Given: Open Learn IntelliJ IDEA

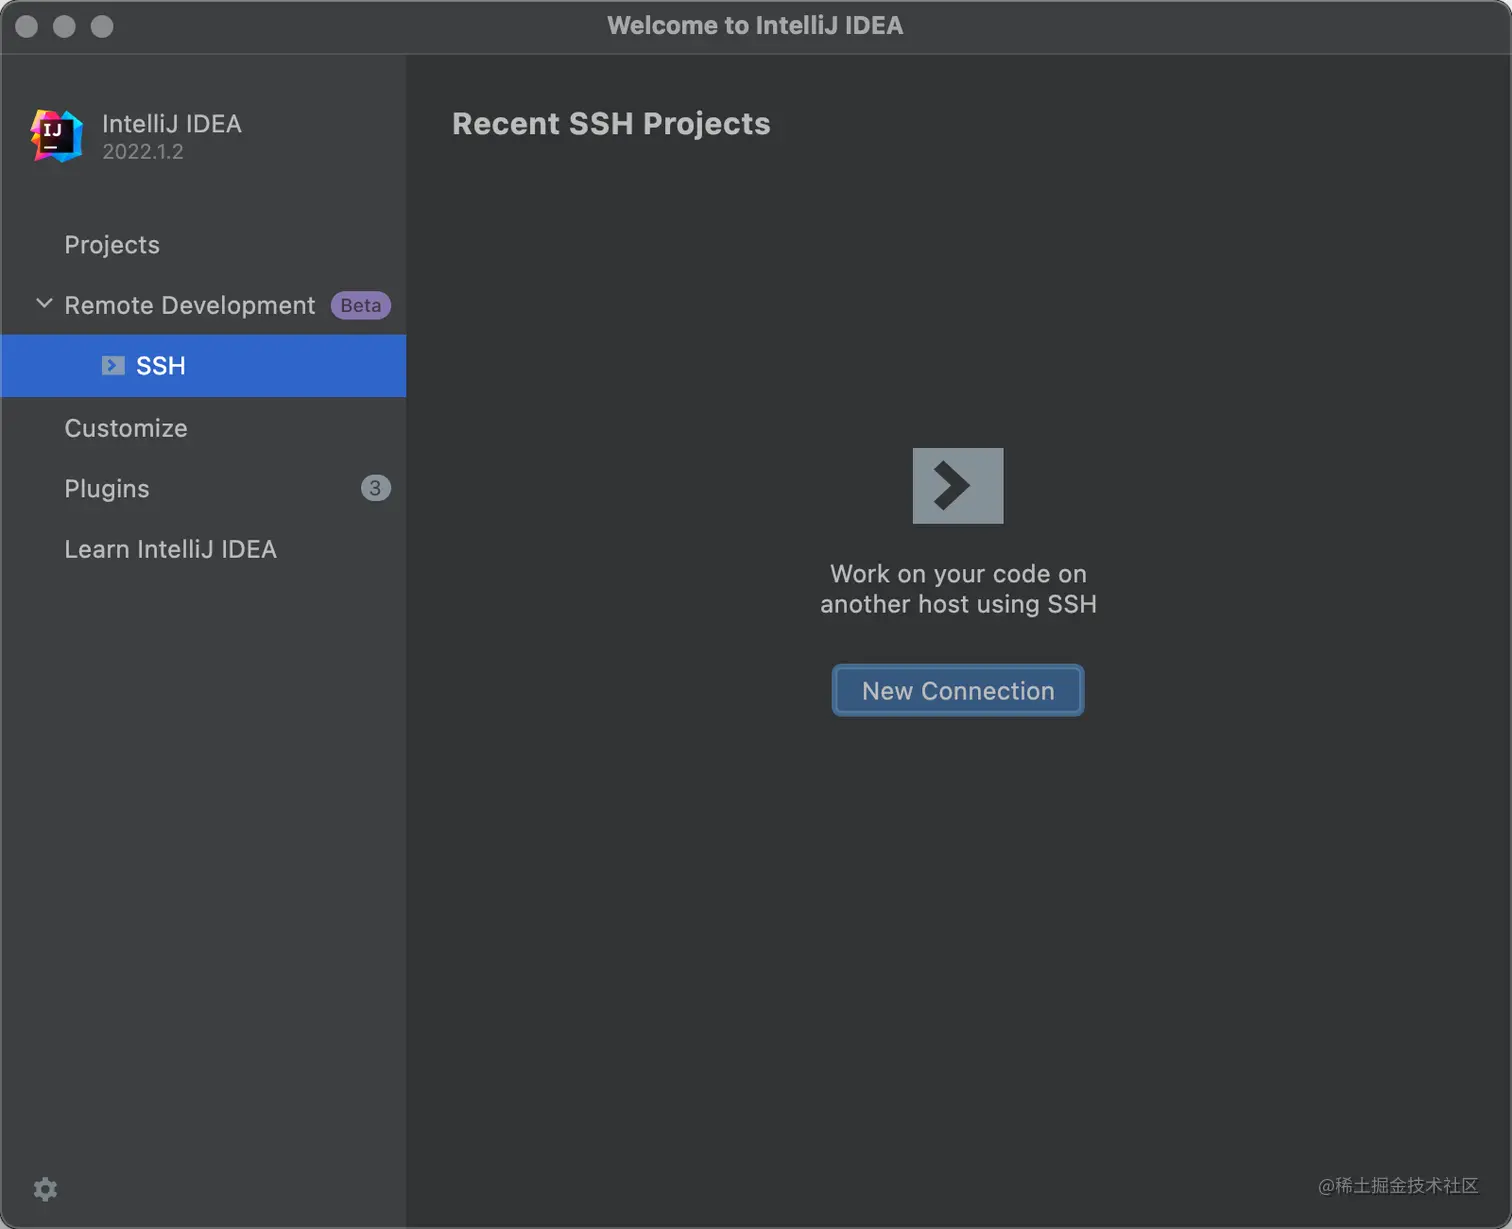Looking at the screenshot, I should point(170,549).
